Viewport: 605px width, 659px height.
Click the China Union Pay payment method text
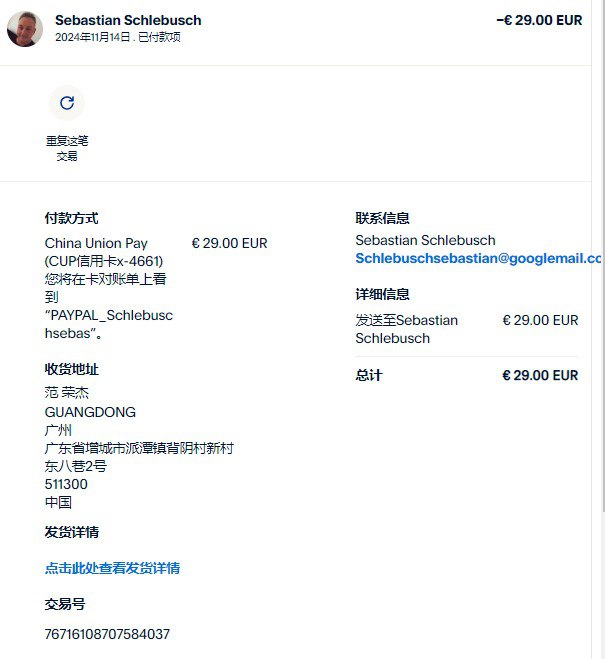(x=96, y=243)
